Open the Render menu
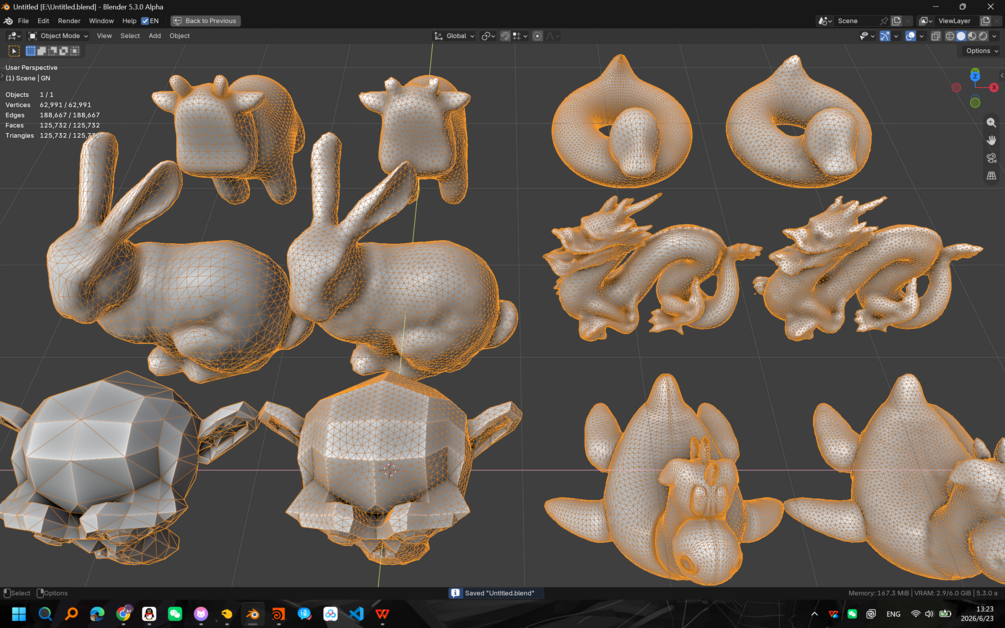 (x=69, y=21)
